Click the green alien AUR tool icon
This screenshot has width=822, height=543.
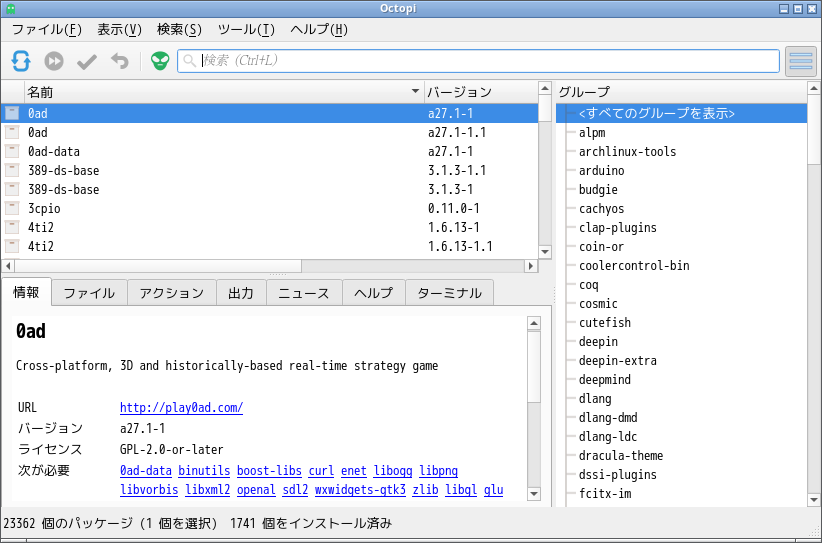tap(160, 61)
